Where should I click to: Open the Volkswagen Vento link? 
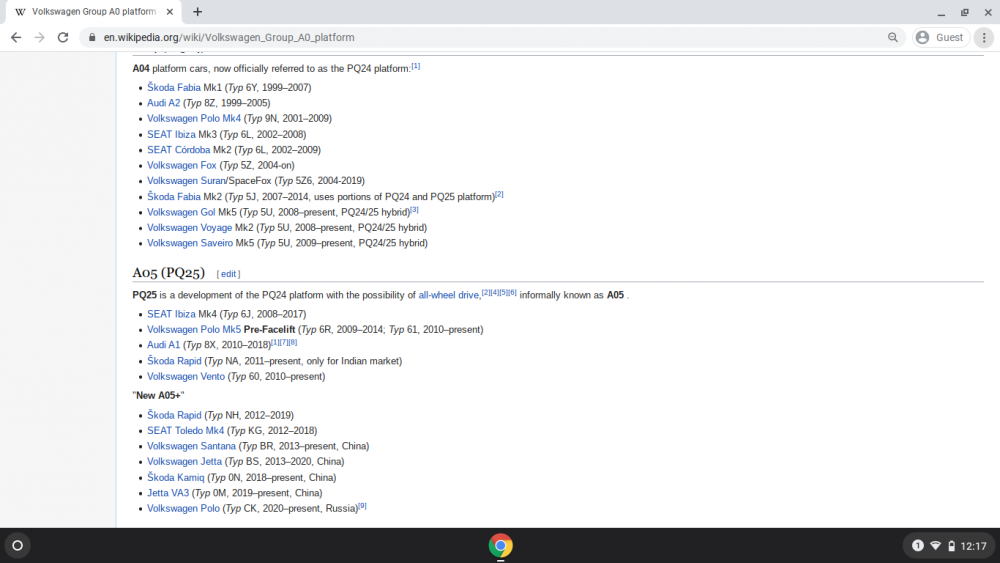(x=186, y=376)
